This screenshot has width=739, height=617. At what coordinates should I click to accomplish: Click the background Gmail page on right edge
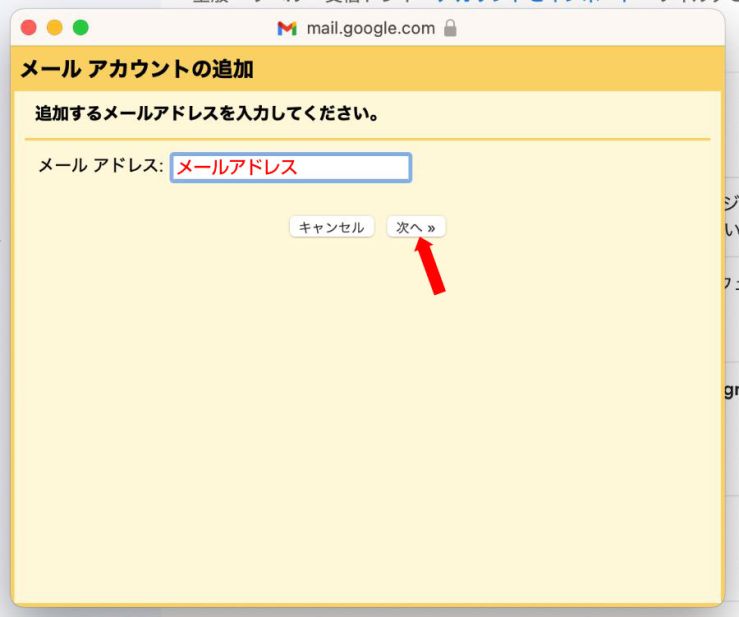point(731,300)
